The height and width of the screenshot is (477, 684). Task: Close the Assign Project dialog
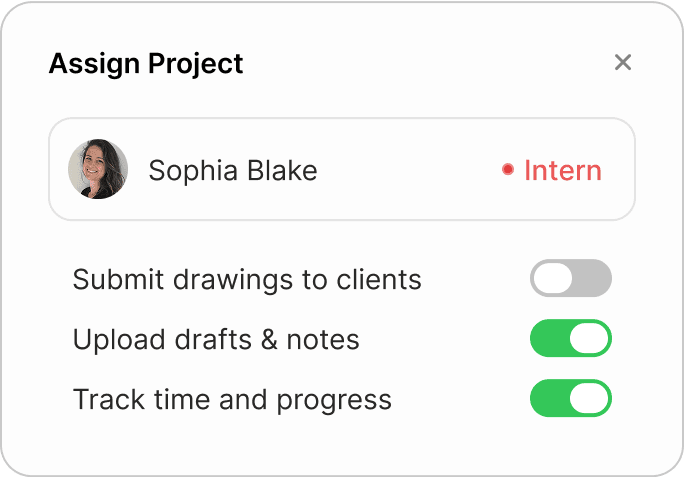point(623,63)
